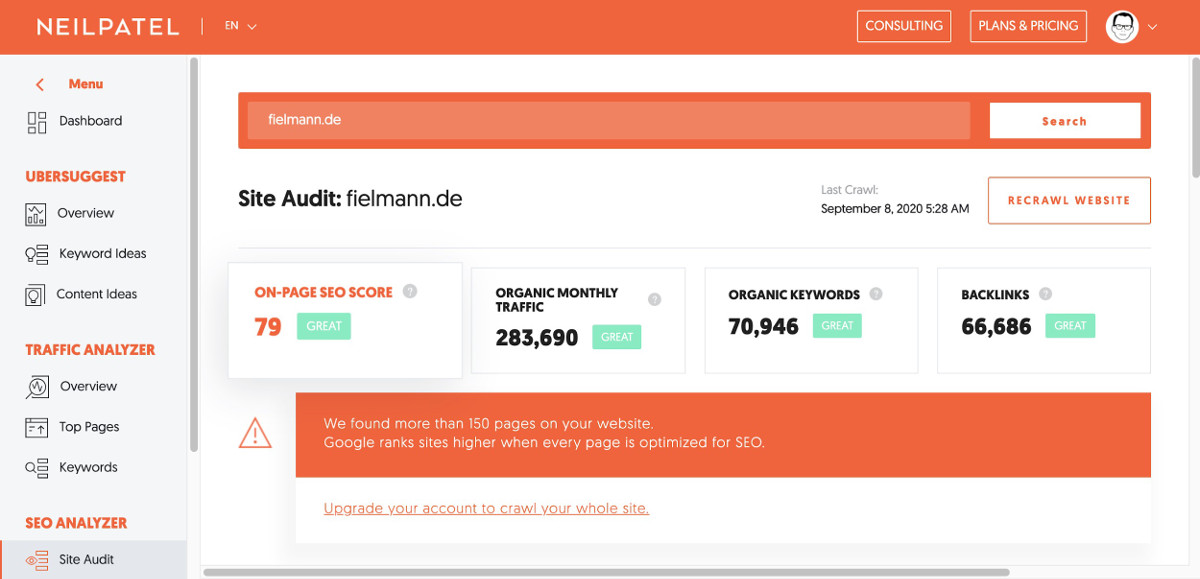Image resolution: width=1200 pixels, height=579 pixels.
Task: Click the Consulting button
Action: (x=904, y=26)
